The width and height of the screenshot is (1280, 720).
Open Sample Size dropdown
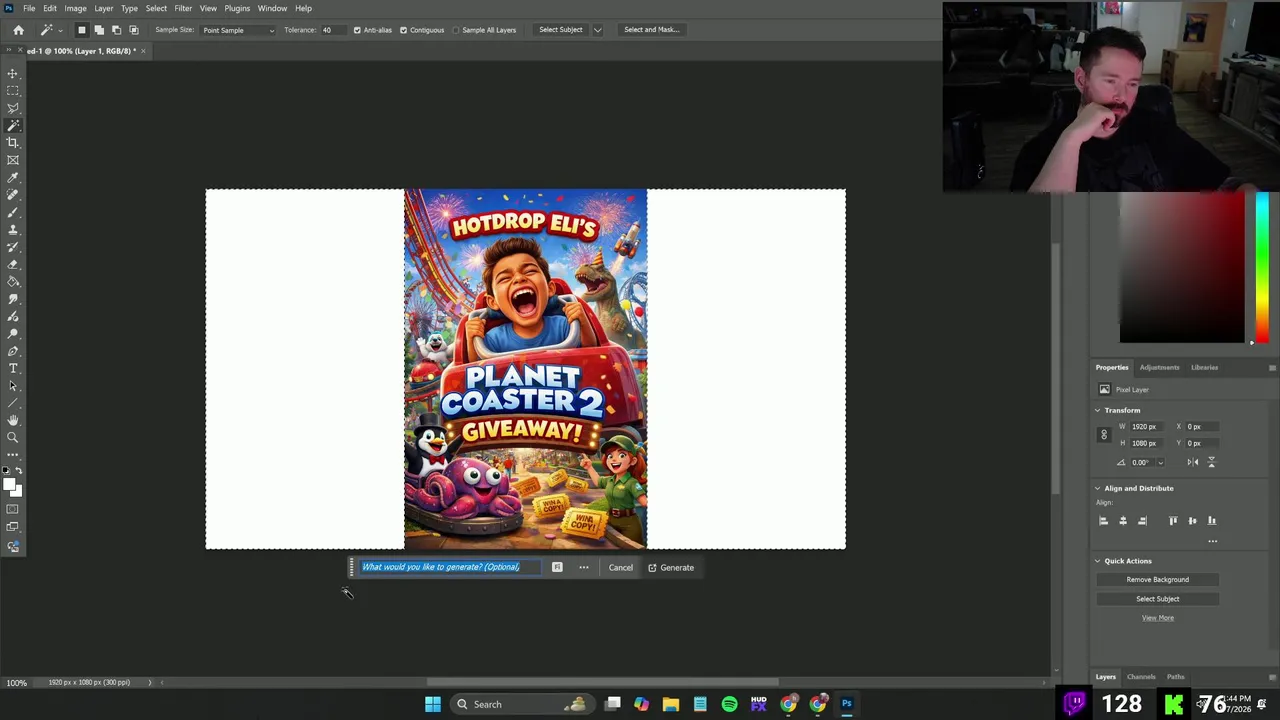[238, 30]
